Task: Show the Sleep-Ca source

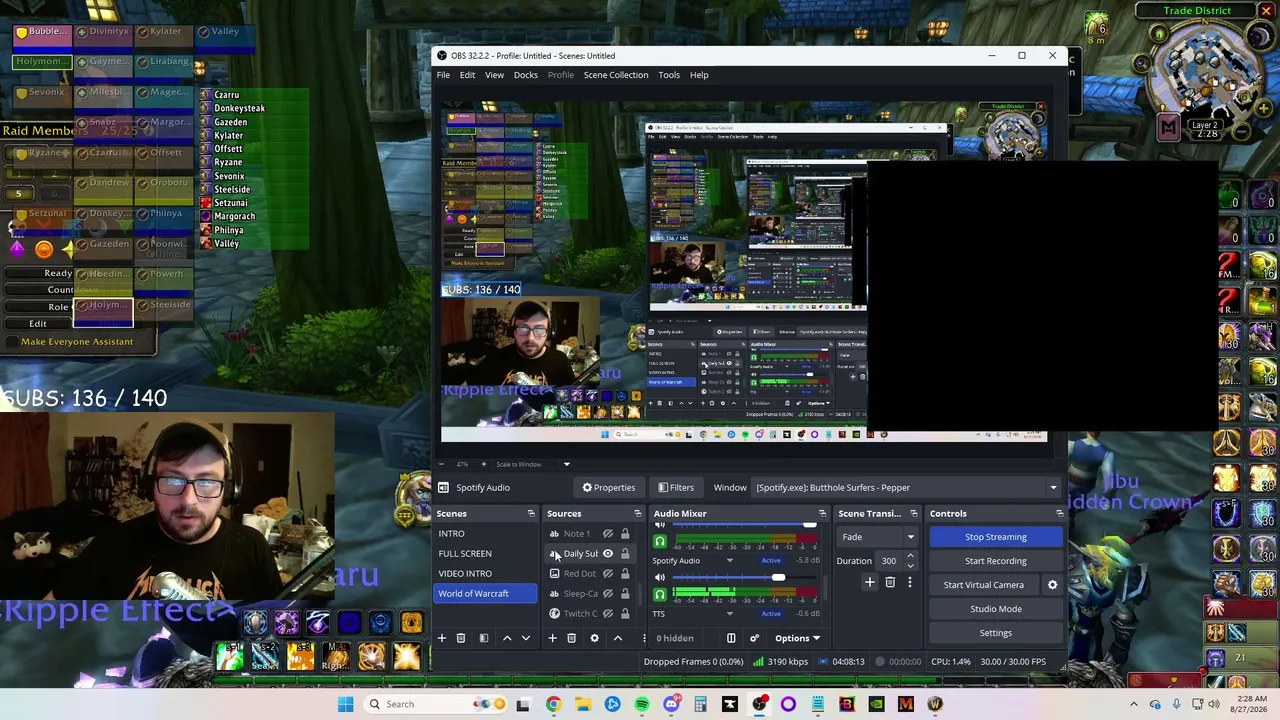Action: click(607, 594)
